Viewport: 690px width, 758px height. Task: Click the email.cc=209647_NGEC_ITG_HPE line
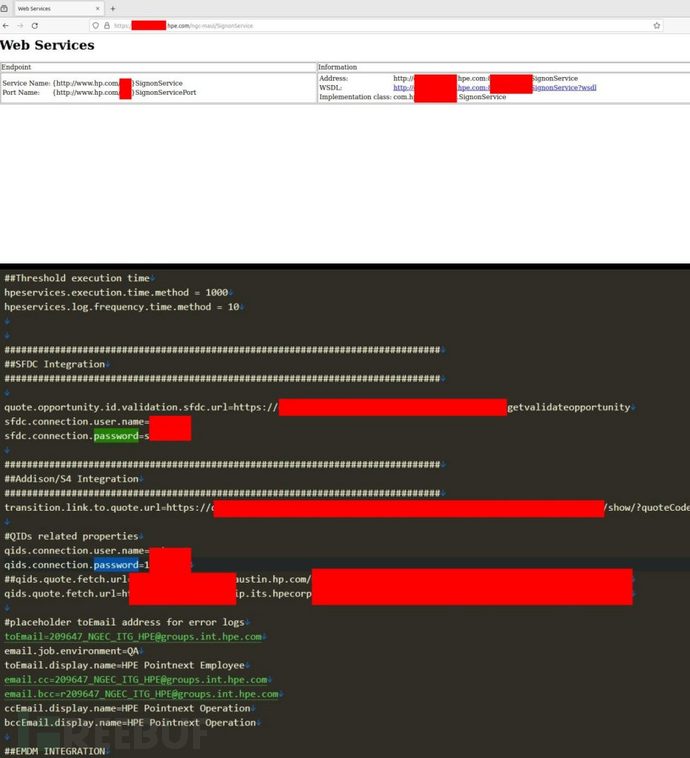pyautogui.click(x=138, y=680)
